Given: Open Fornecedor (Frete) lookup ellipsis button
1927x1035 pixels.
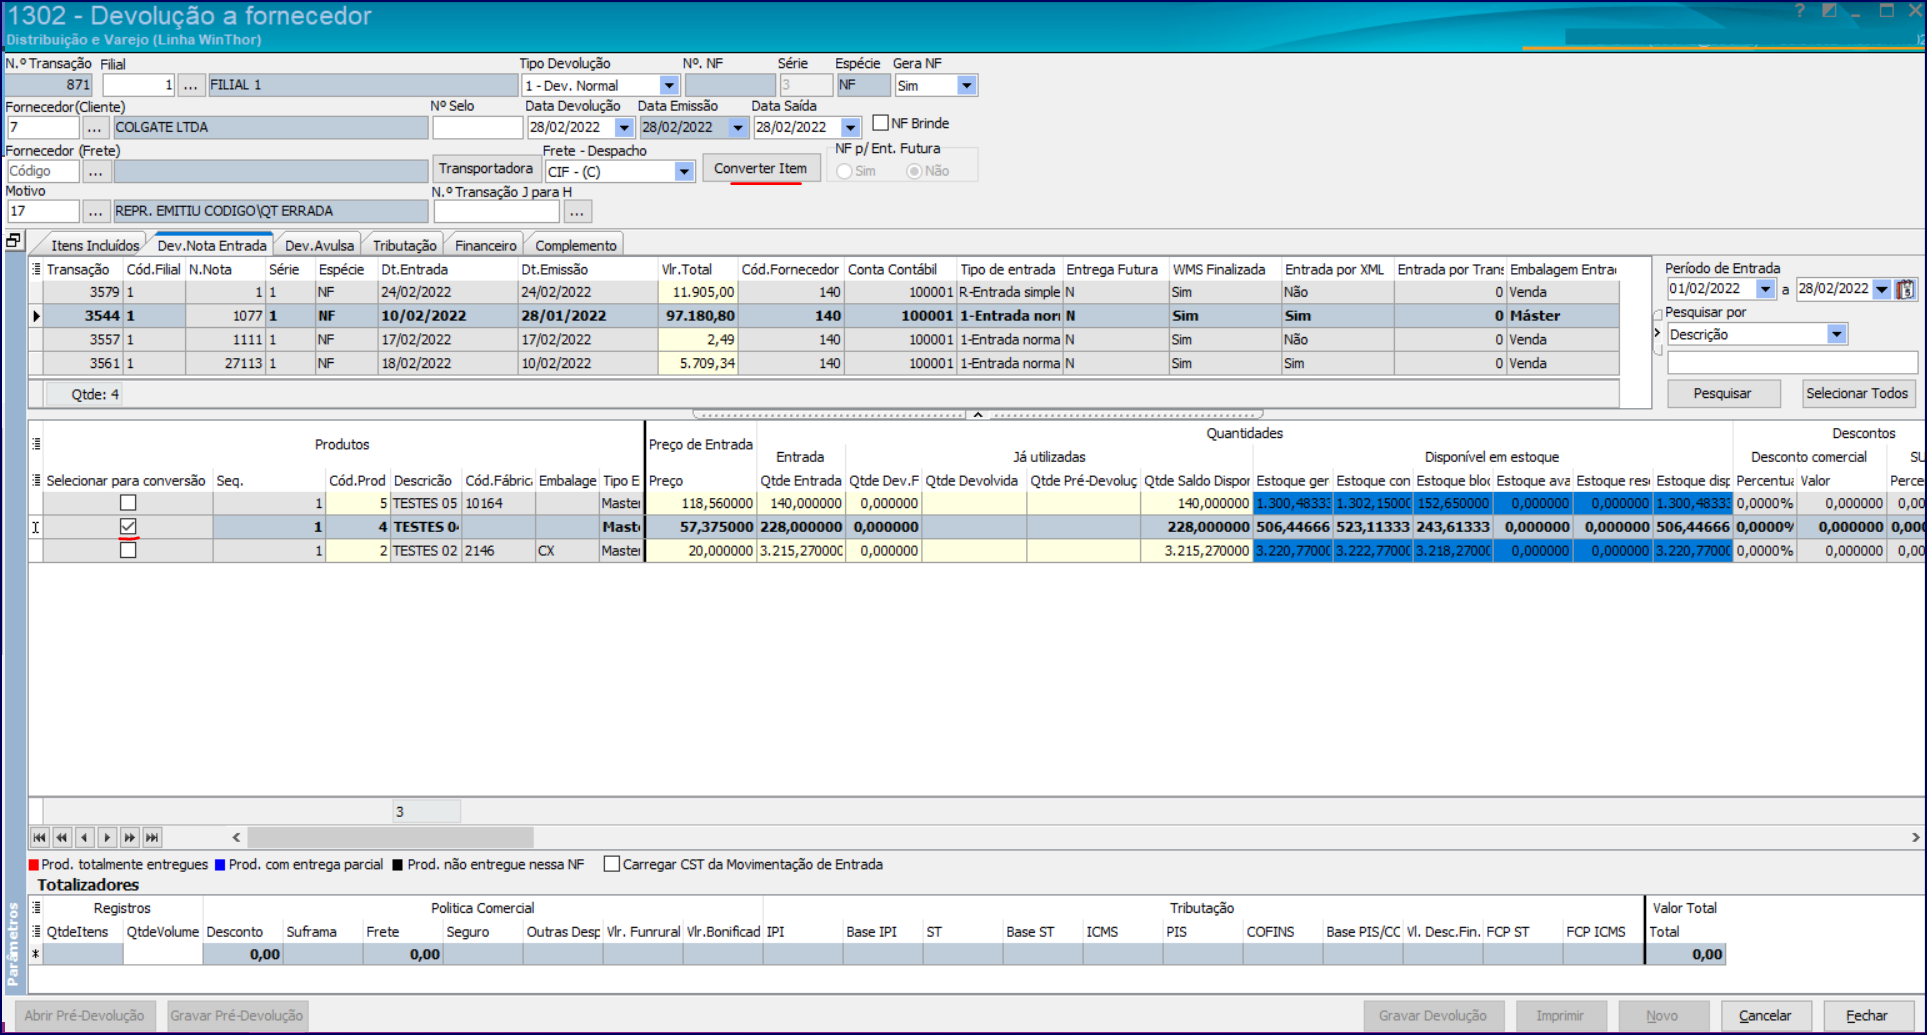Looking at the screenshot, I should coord(95,171).
